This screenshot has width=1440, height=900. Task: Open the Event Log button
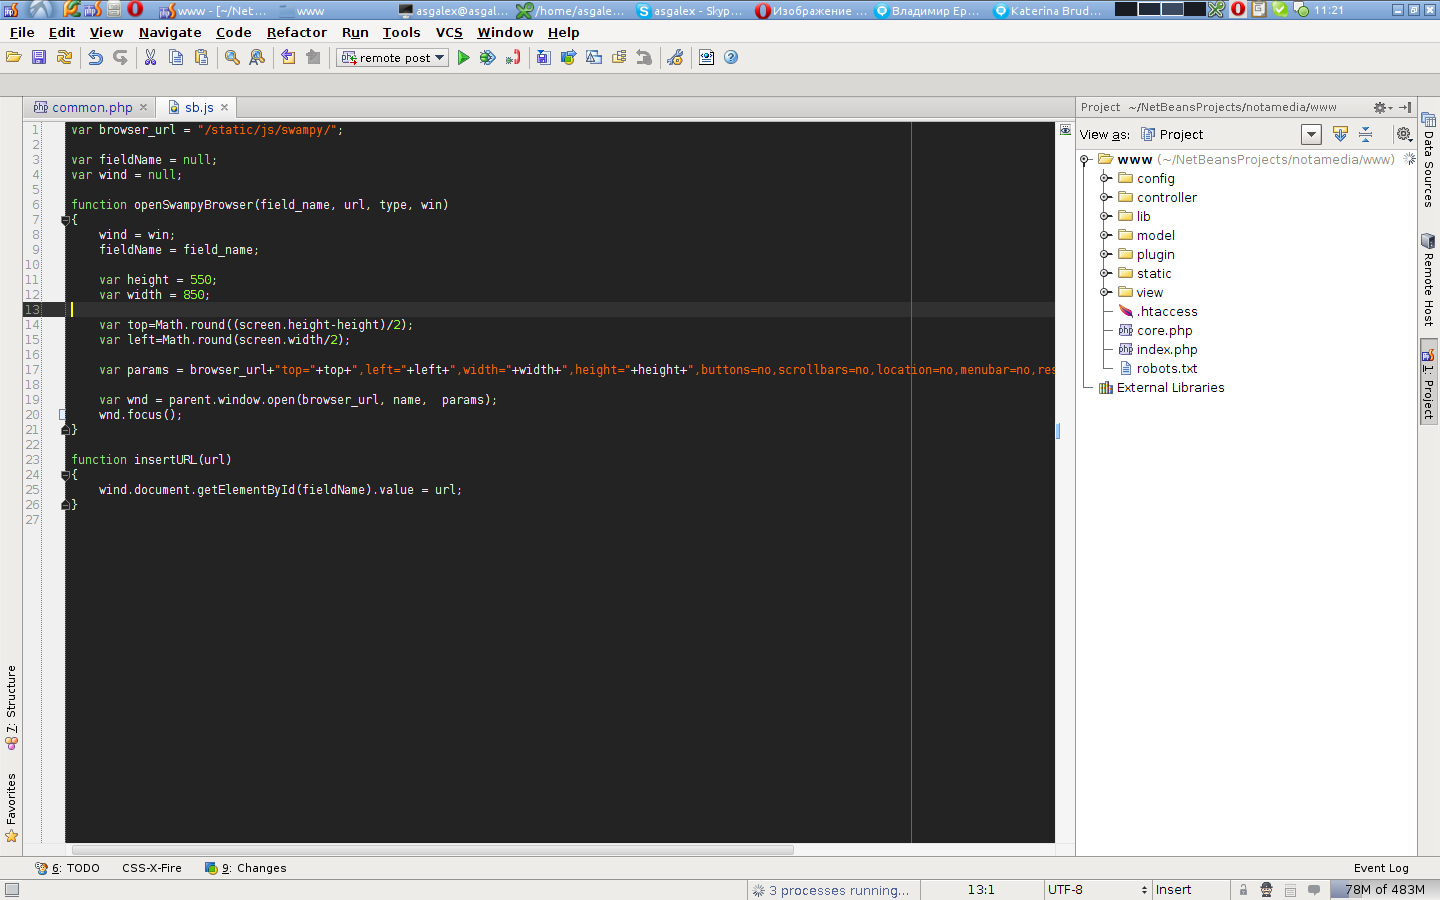[x=1381, y=868]
